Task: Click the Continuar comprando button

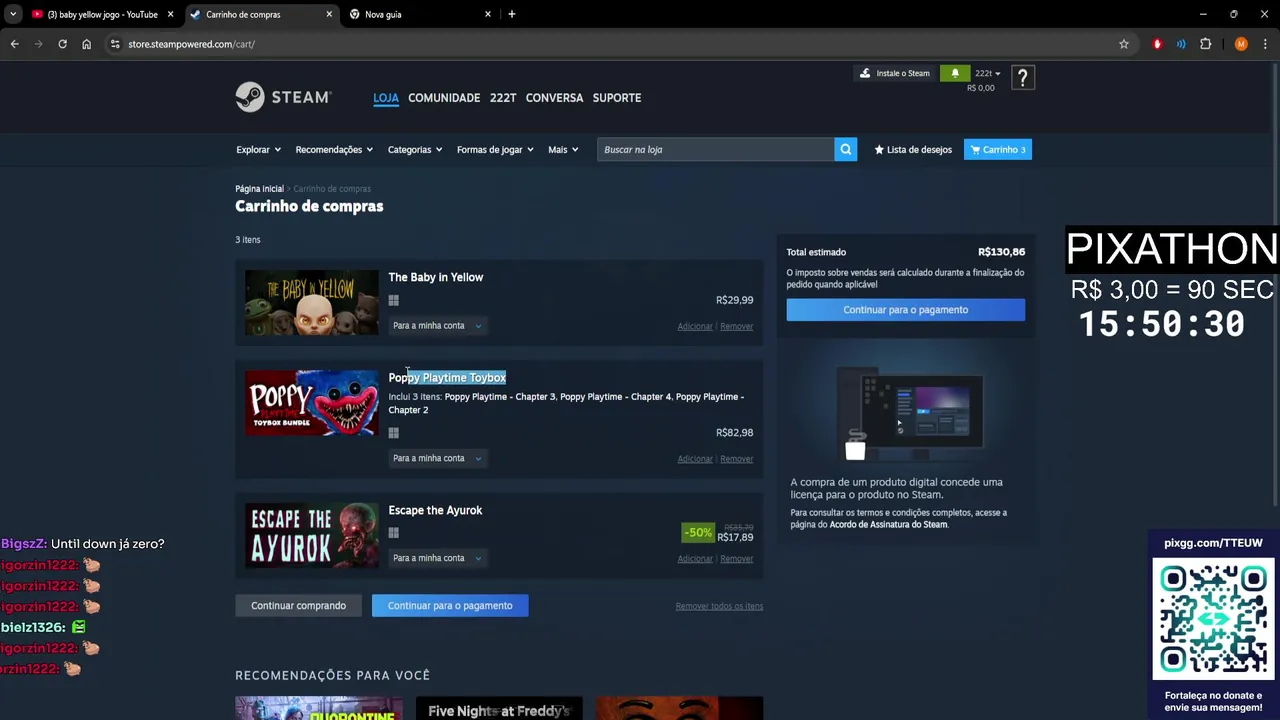Action: point(298,605)
